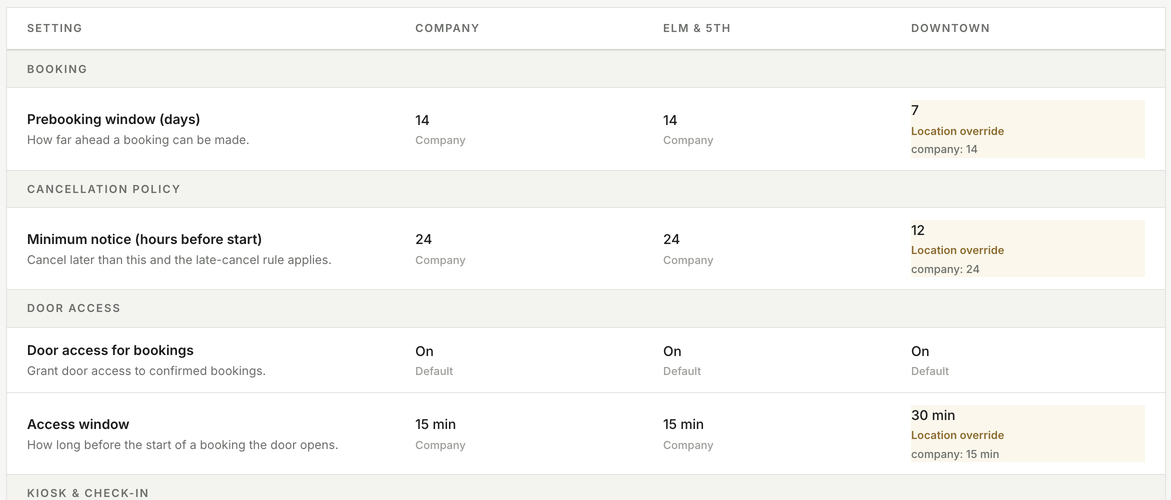Click the Elm & 5th '15 min' Access window value
1171x500 pixels.
[x=683, y=425]
